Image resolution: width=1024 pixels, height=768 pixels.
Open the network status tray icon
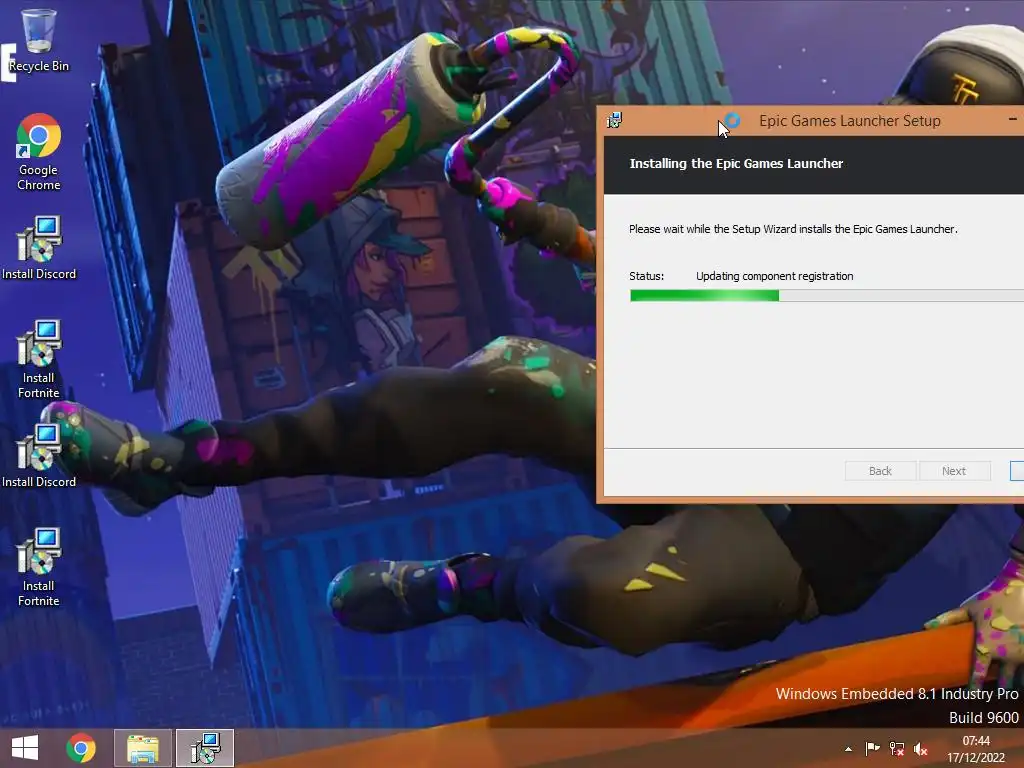[897, 749]
